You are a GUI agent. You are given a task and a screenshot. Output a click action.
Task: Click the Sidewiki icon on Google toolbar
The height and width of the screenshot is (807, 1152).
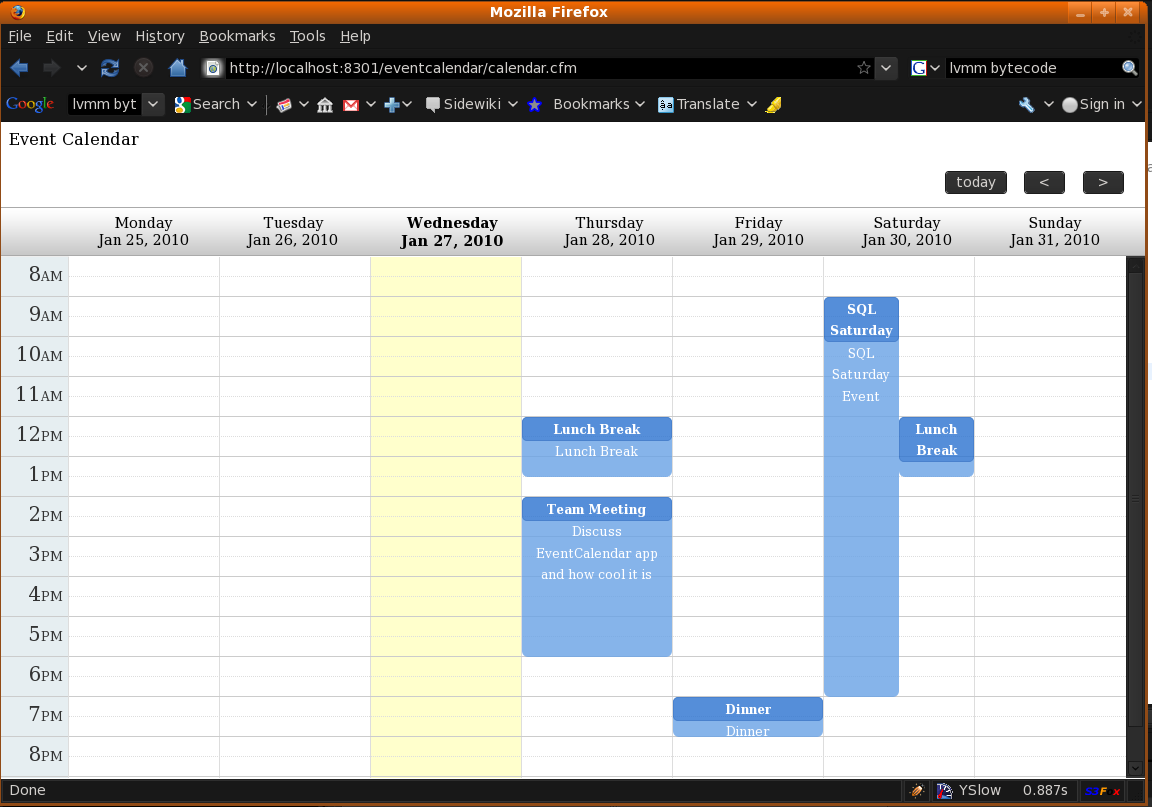432,104
